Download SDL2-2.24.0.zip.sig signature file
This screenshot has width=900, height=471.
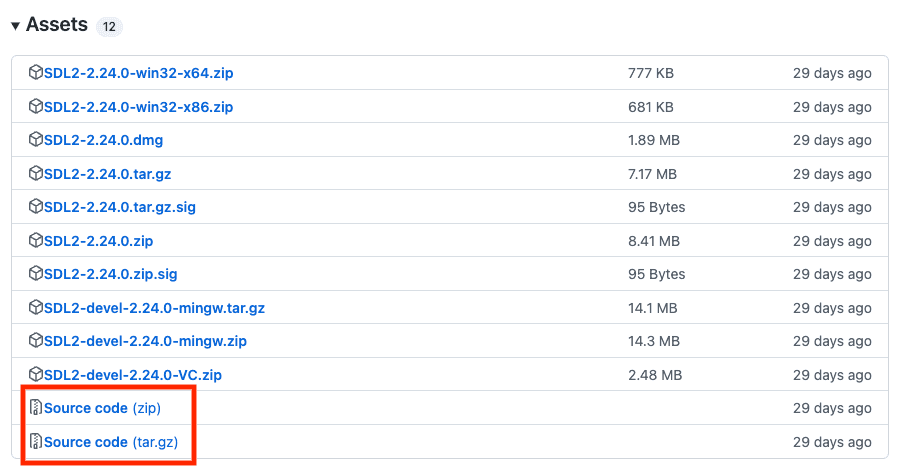coord(110,274)
